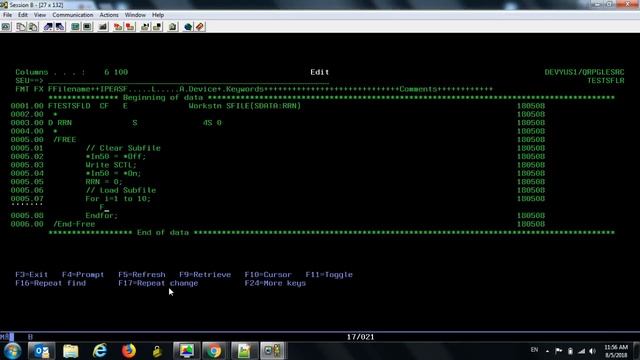Open the Edit menu
640x360 pixels.
coord(23,15)
